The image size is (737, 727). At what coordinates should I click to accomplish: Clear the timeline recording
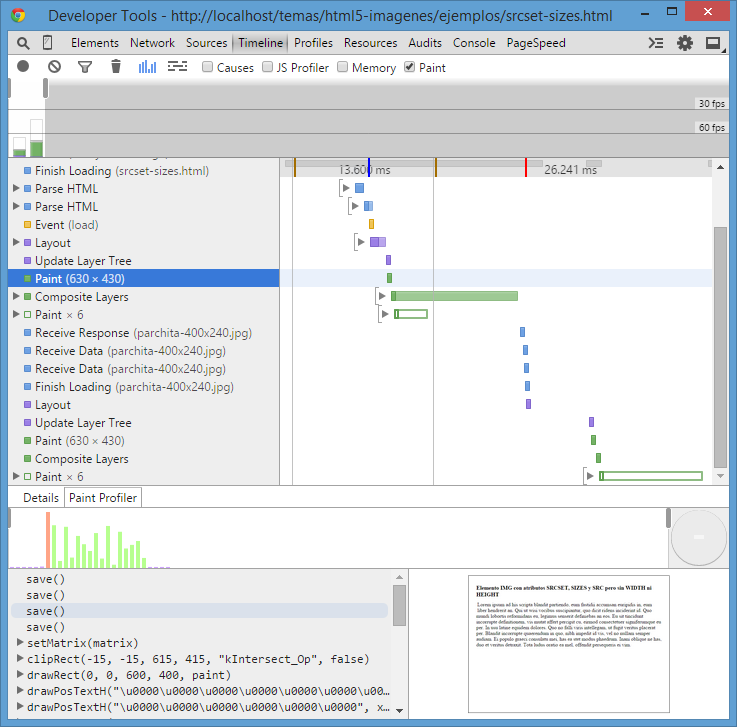[x=54, y=67]
